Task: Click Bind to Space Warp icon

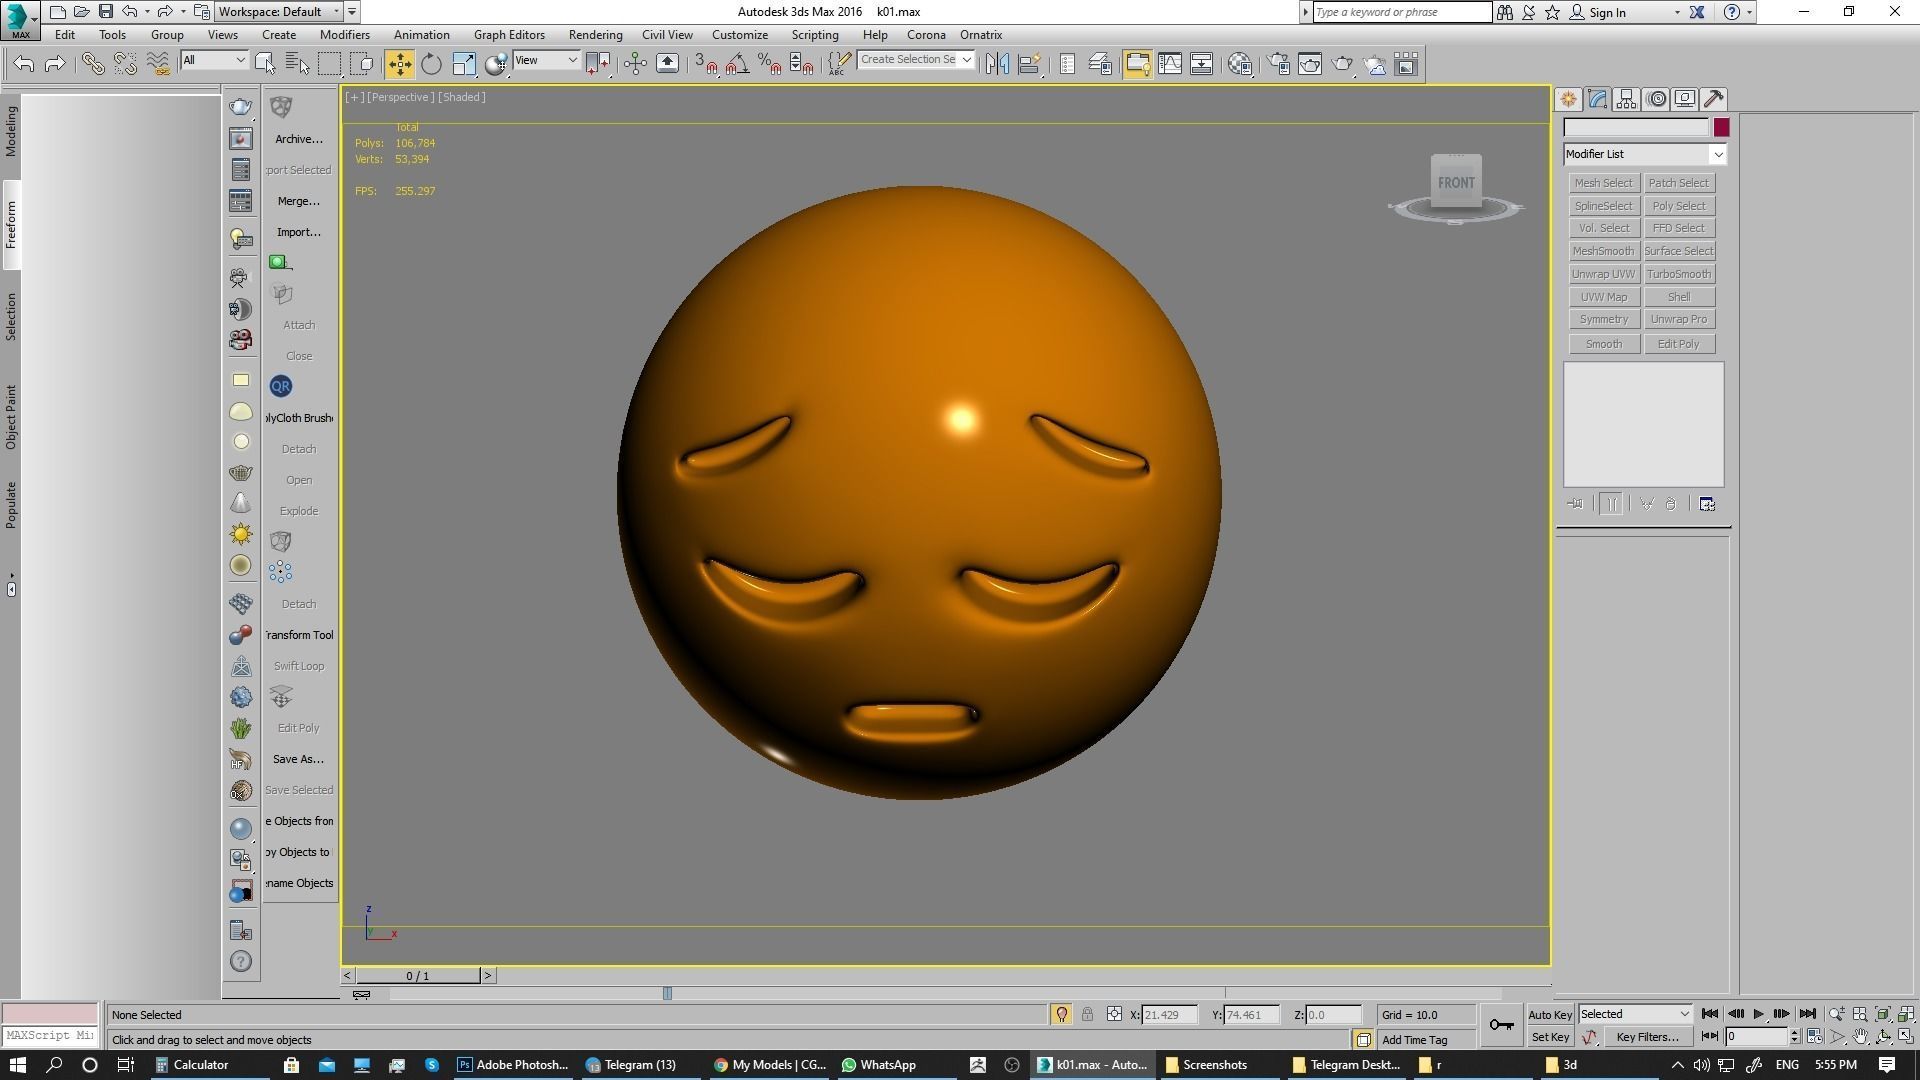Action: [158, 64]
